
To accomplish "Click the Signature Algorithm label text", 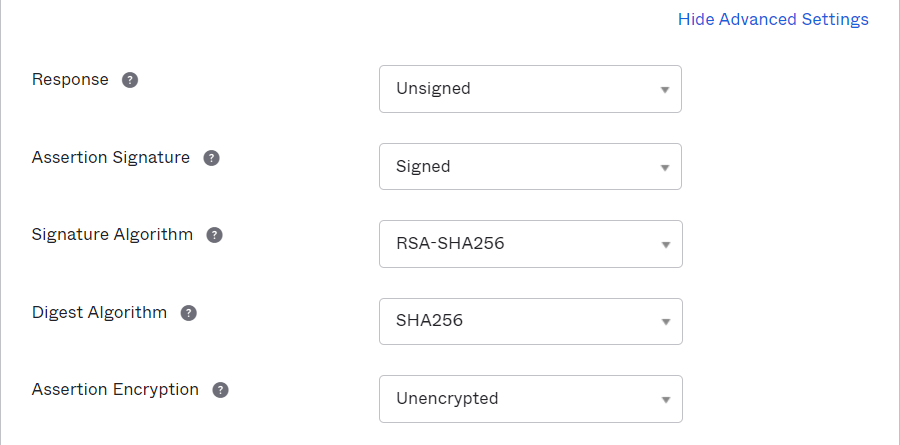I will coord(112,234).
